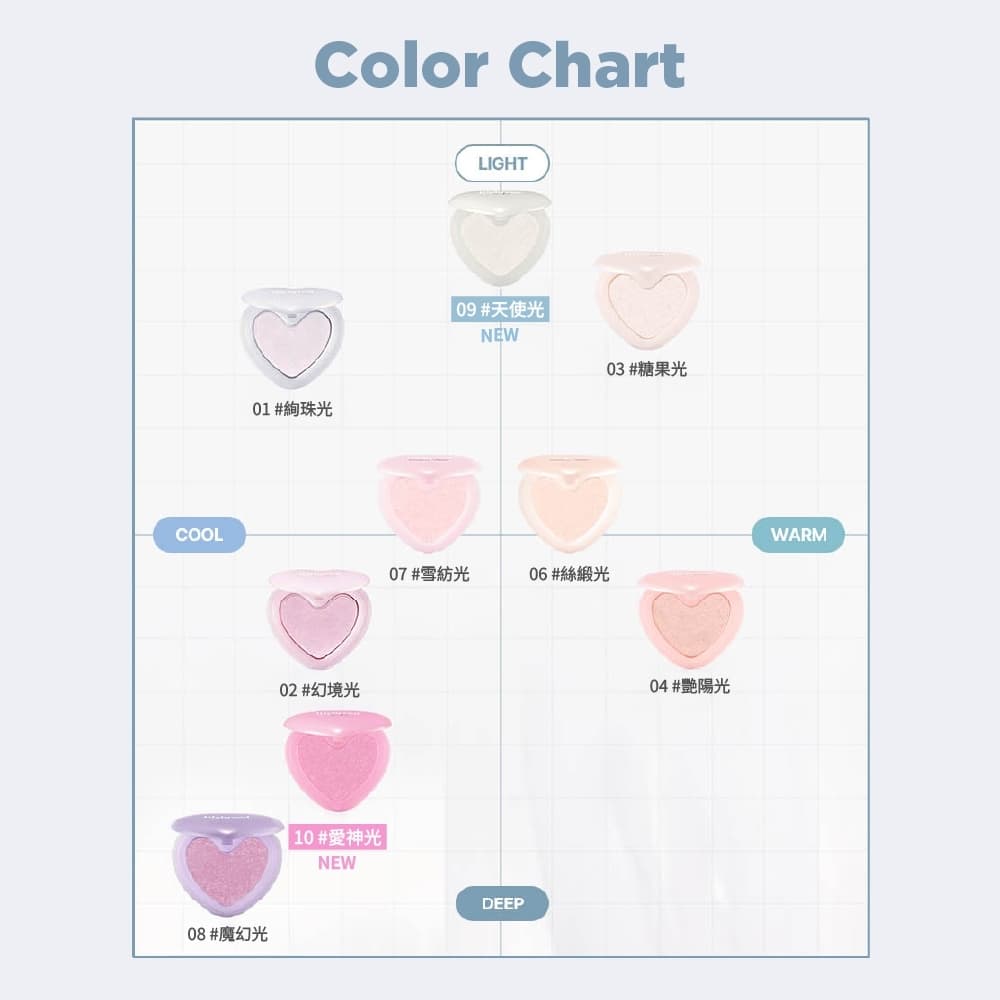Click the DEEP axis label

coord(502,903)
